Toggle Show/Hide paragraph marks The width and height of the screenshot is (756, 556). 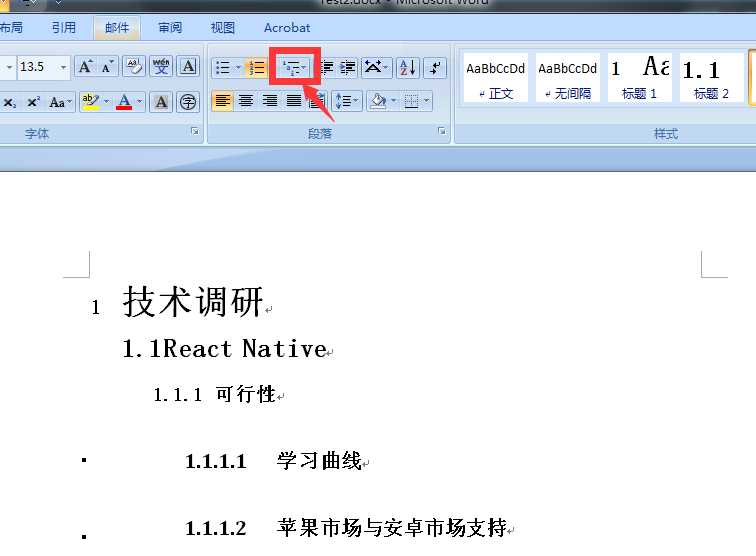tap(435, 68)
